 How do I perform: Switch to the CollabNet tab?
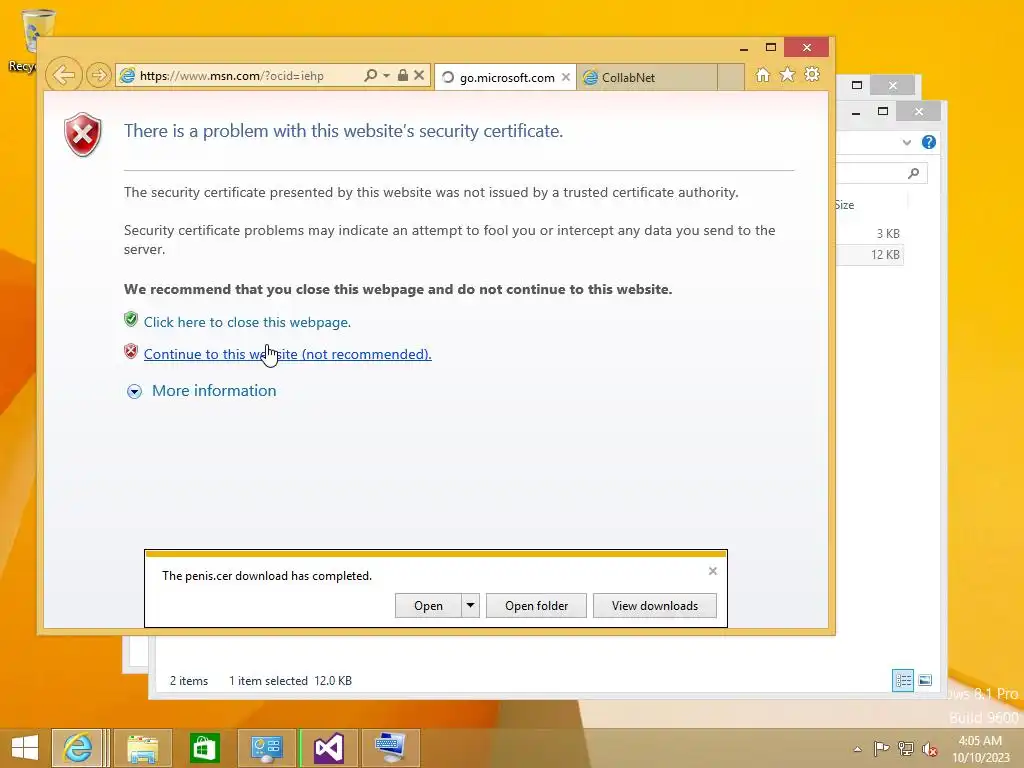point(647,77)
